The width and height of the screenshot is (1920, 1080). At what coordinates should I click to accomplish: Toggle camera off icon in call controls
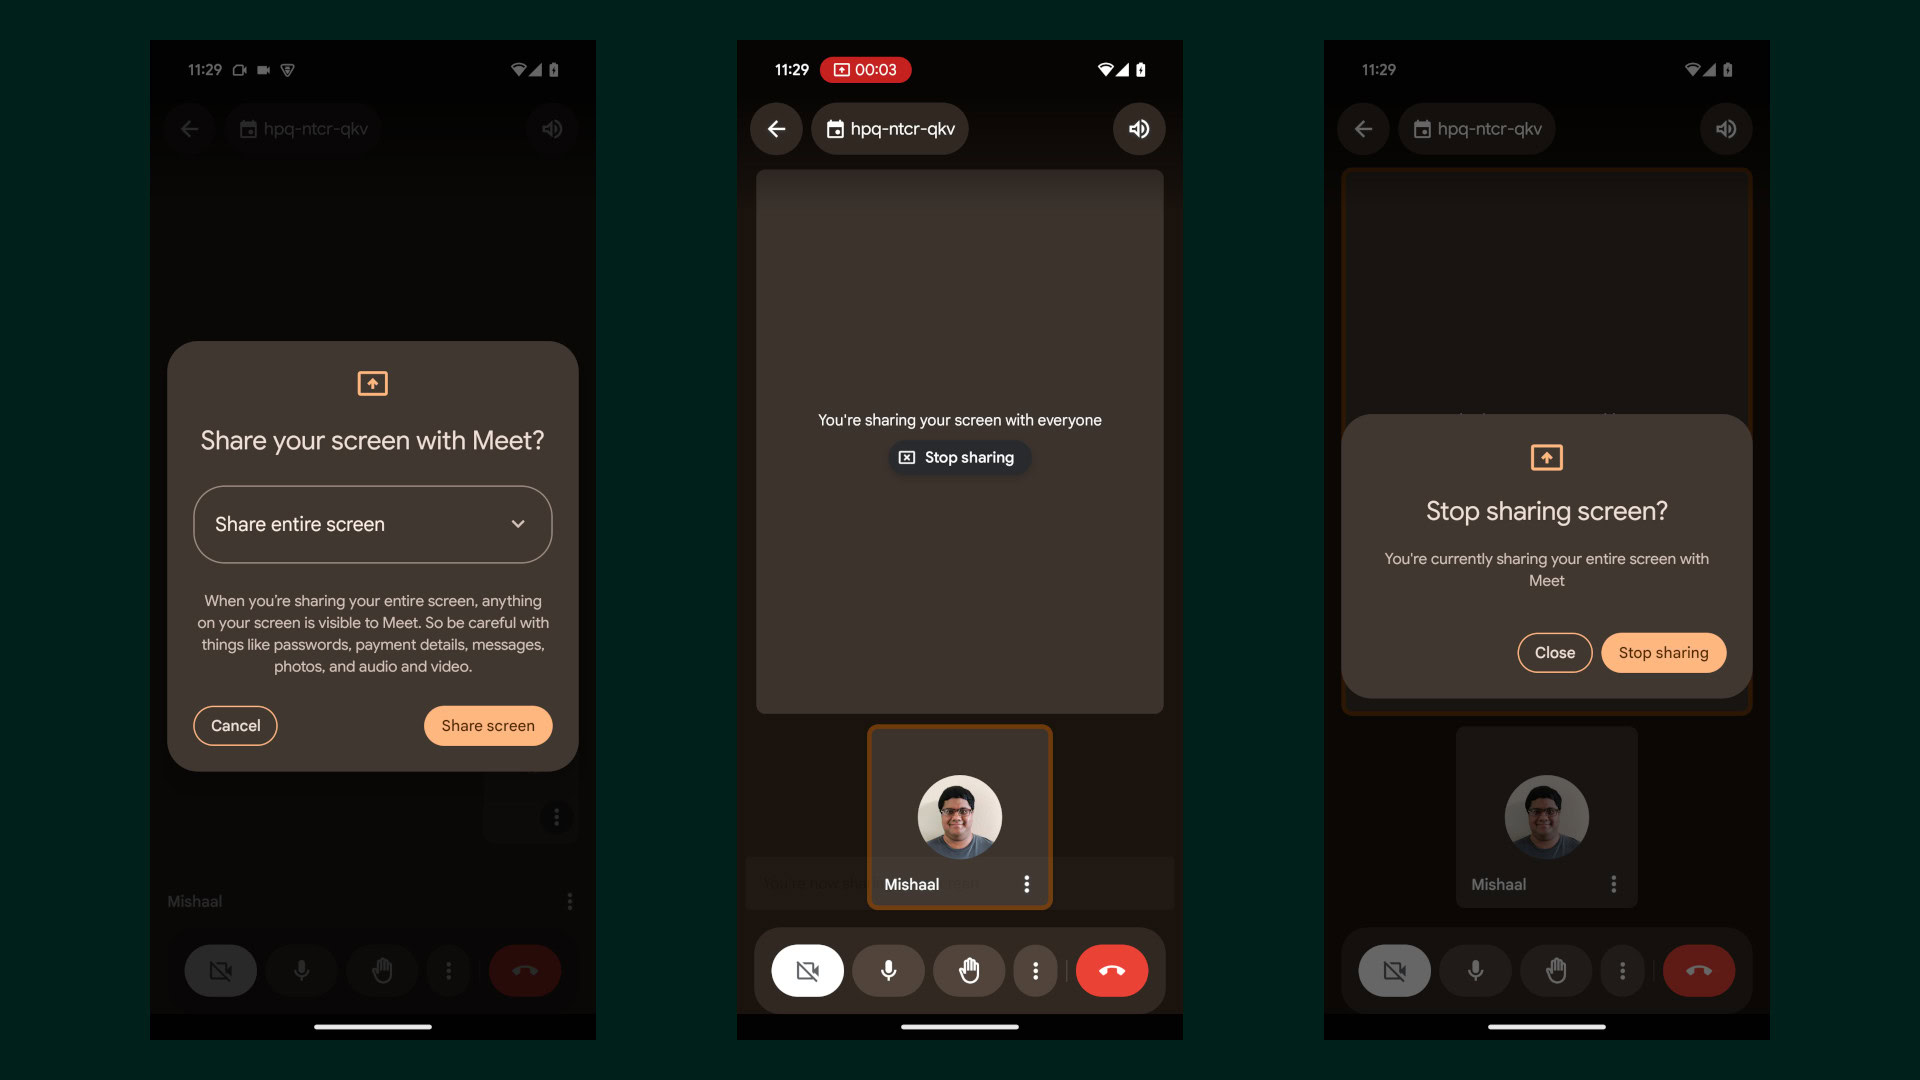pos(806,971)
